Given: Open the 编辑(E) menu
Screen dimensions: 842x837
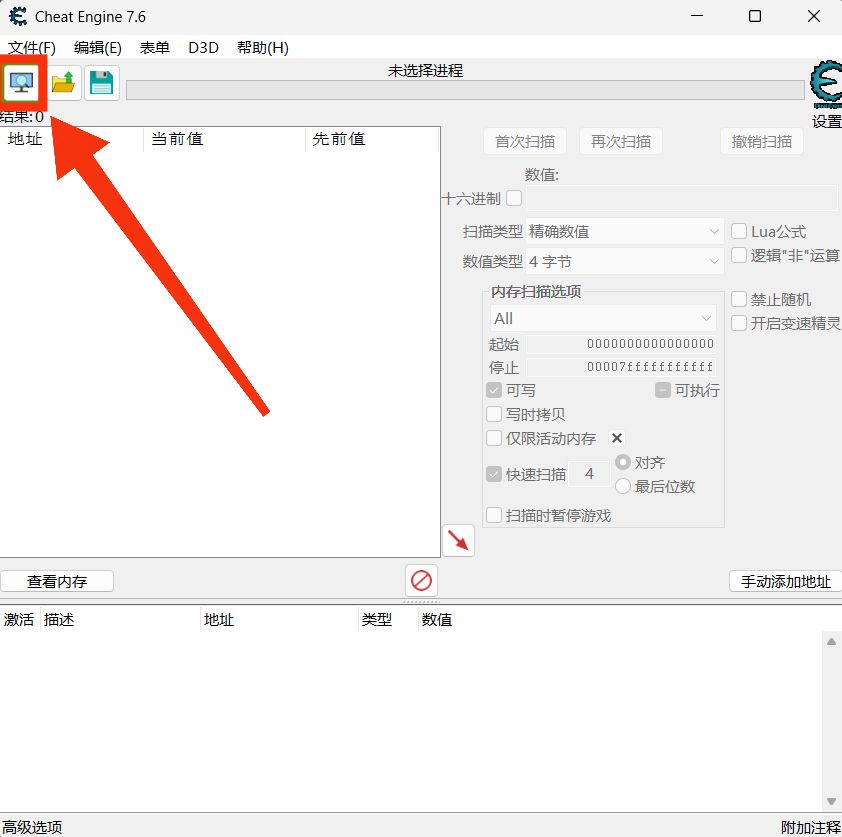Looking at the screenshot, I should [x=98, y=48].
